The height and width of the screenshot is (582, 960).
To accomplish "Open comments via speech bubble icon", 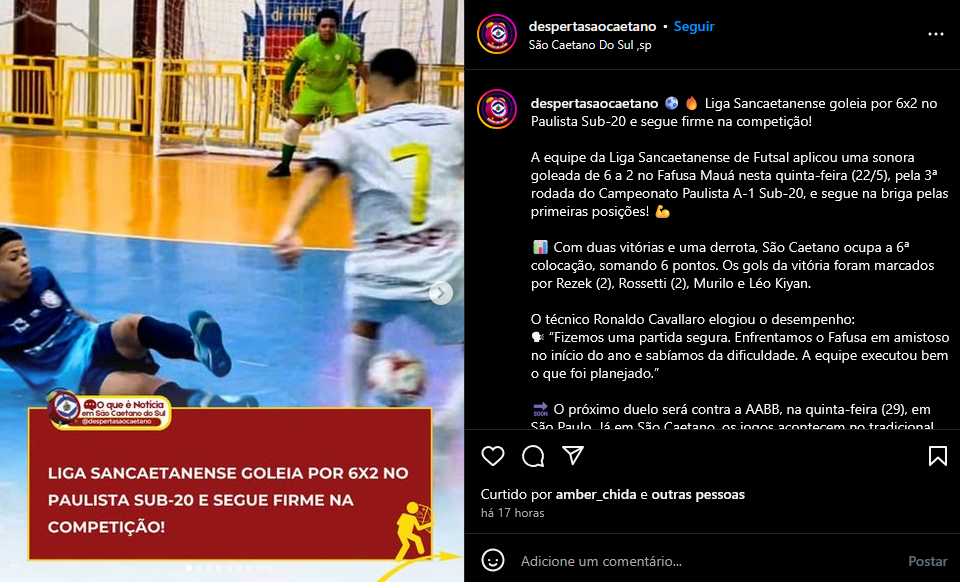I will 533,456.
